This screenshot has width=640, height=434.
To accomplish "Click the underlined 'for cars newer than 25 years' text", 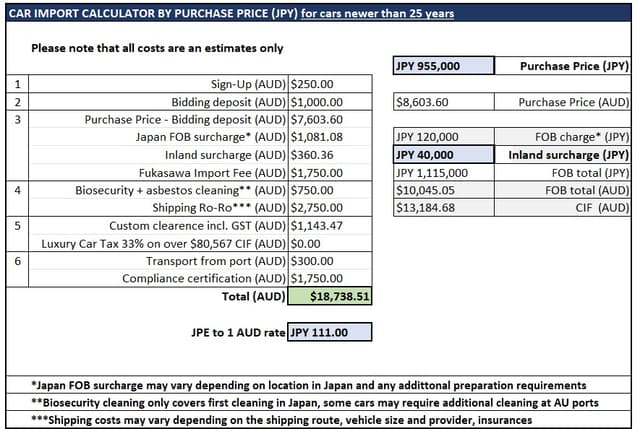I will pyautogui.click(x=378, y=13).
